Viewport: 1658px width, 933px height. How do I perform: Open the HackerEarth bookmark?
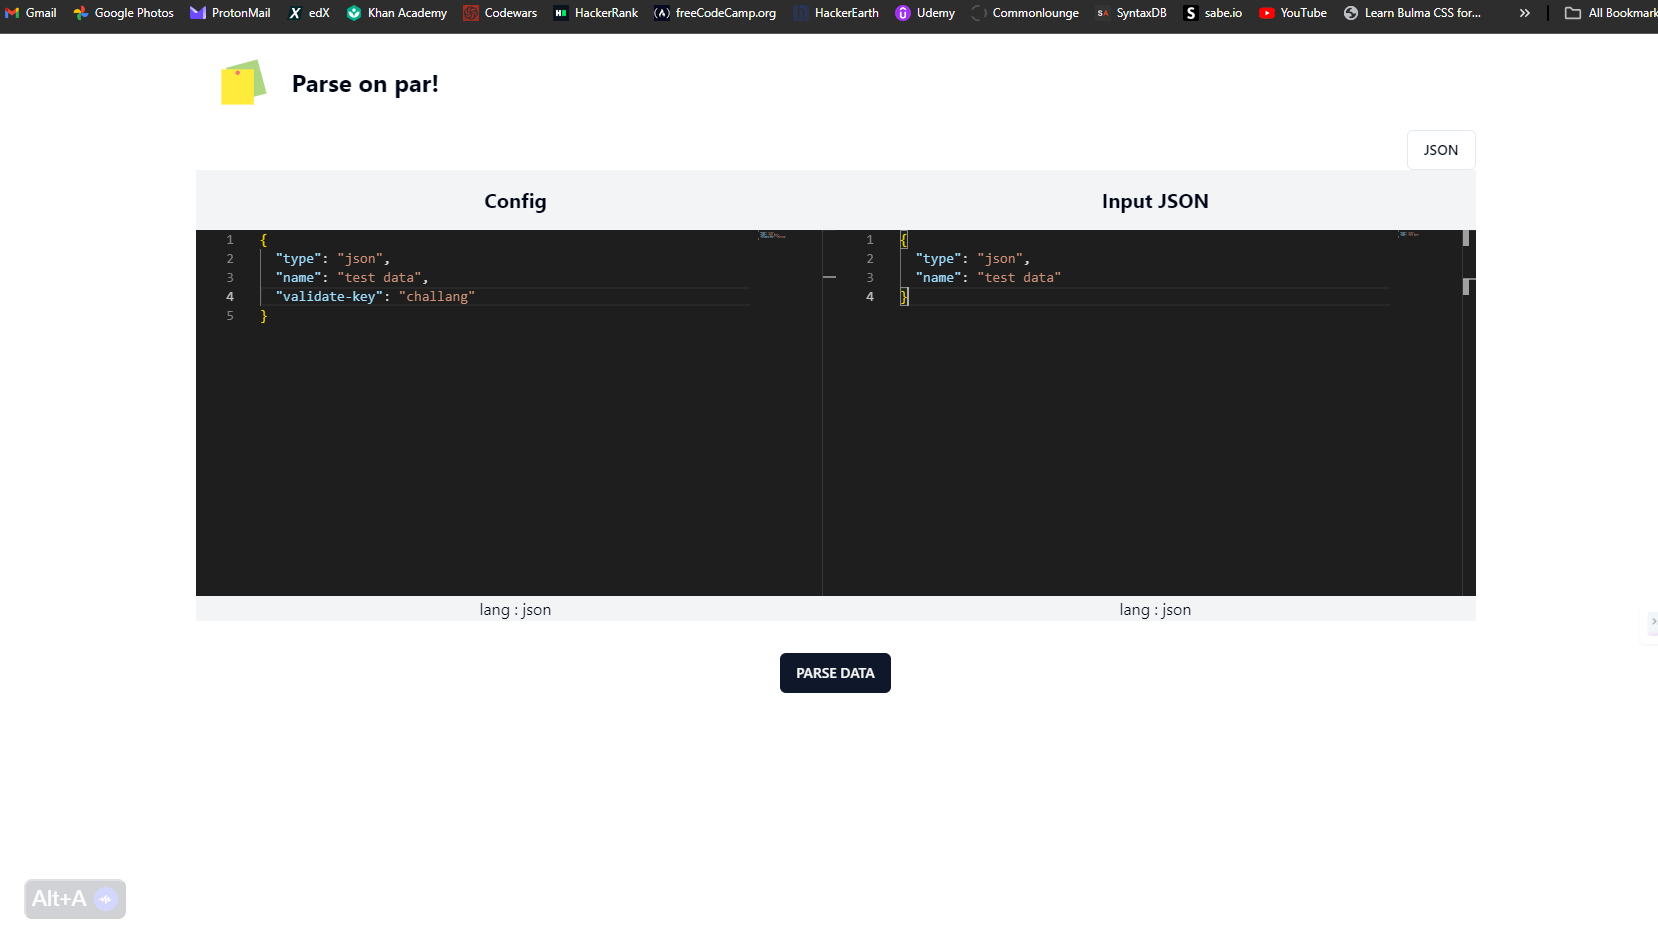pyautogui.click(x=836, y=13)
